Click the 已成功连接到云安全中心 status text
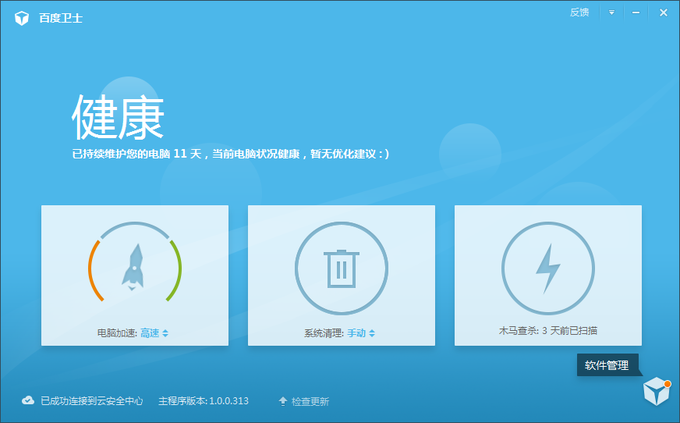This screenshot has height=423, width=680. tap(92, 401)
